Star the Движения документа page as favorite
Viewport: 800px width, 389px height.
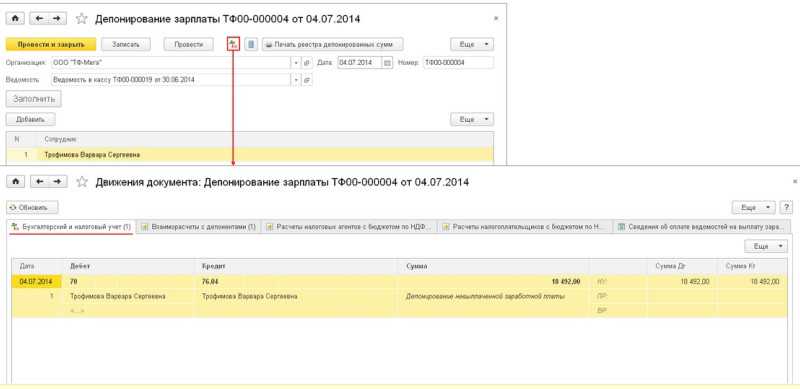[82, 182]
